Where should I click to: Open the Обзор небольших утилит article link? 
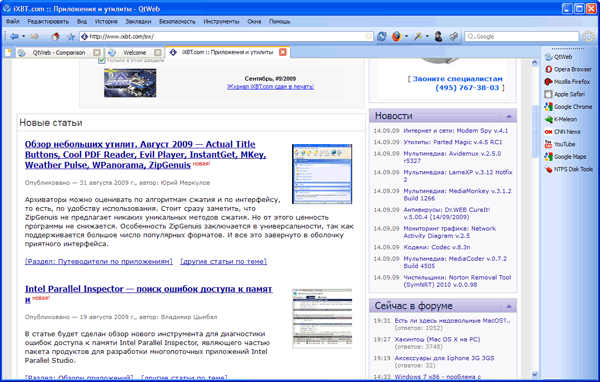[146, 155]
